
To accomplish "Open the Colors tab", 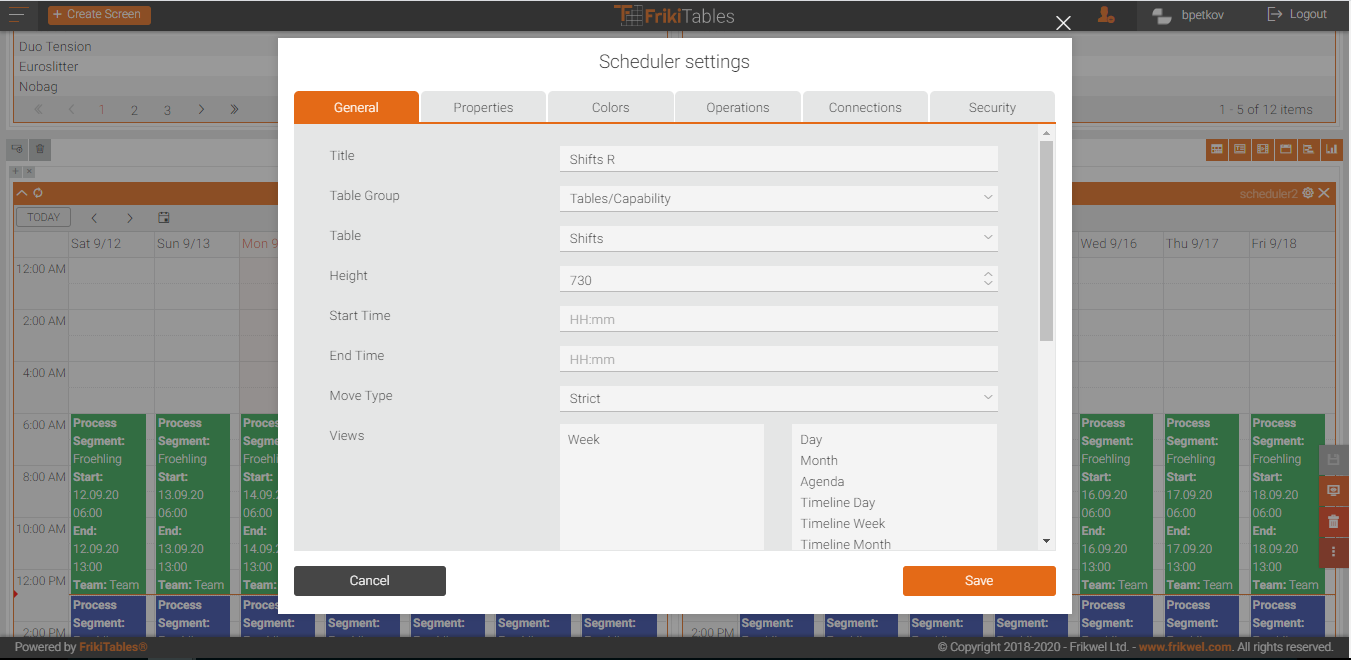I will [610, 107].
